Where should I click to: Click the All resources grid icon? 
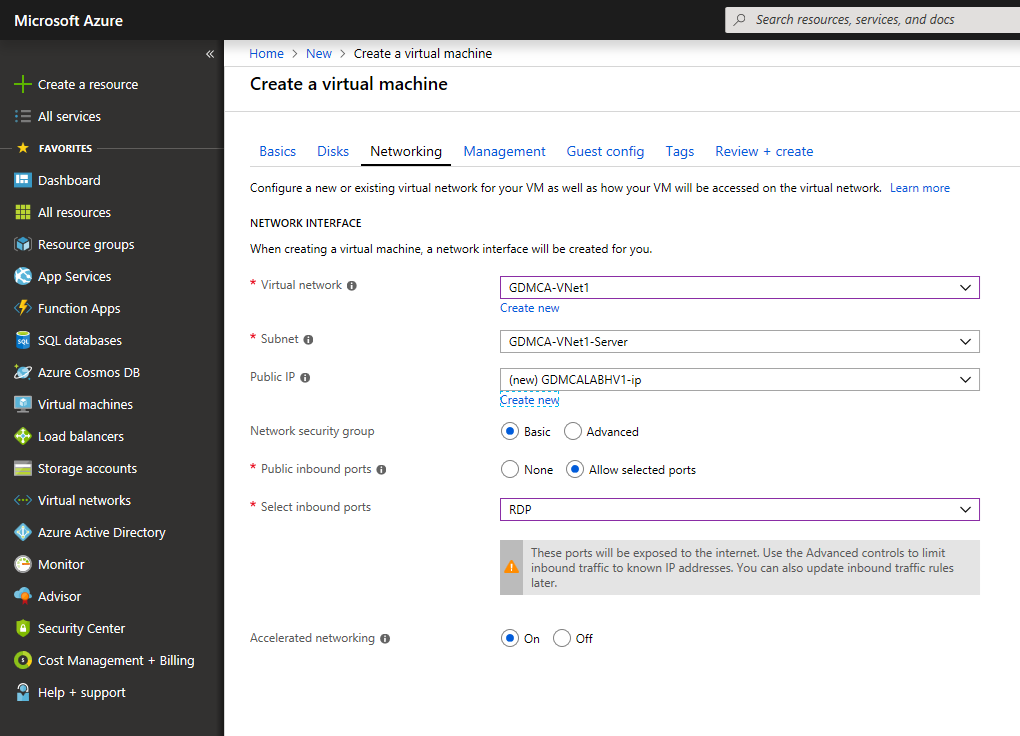pos(23,212)
